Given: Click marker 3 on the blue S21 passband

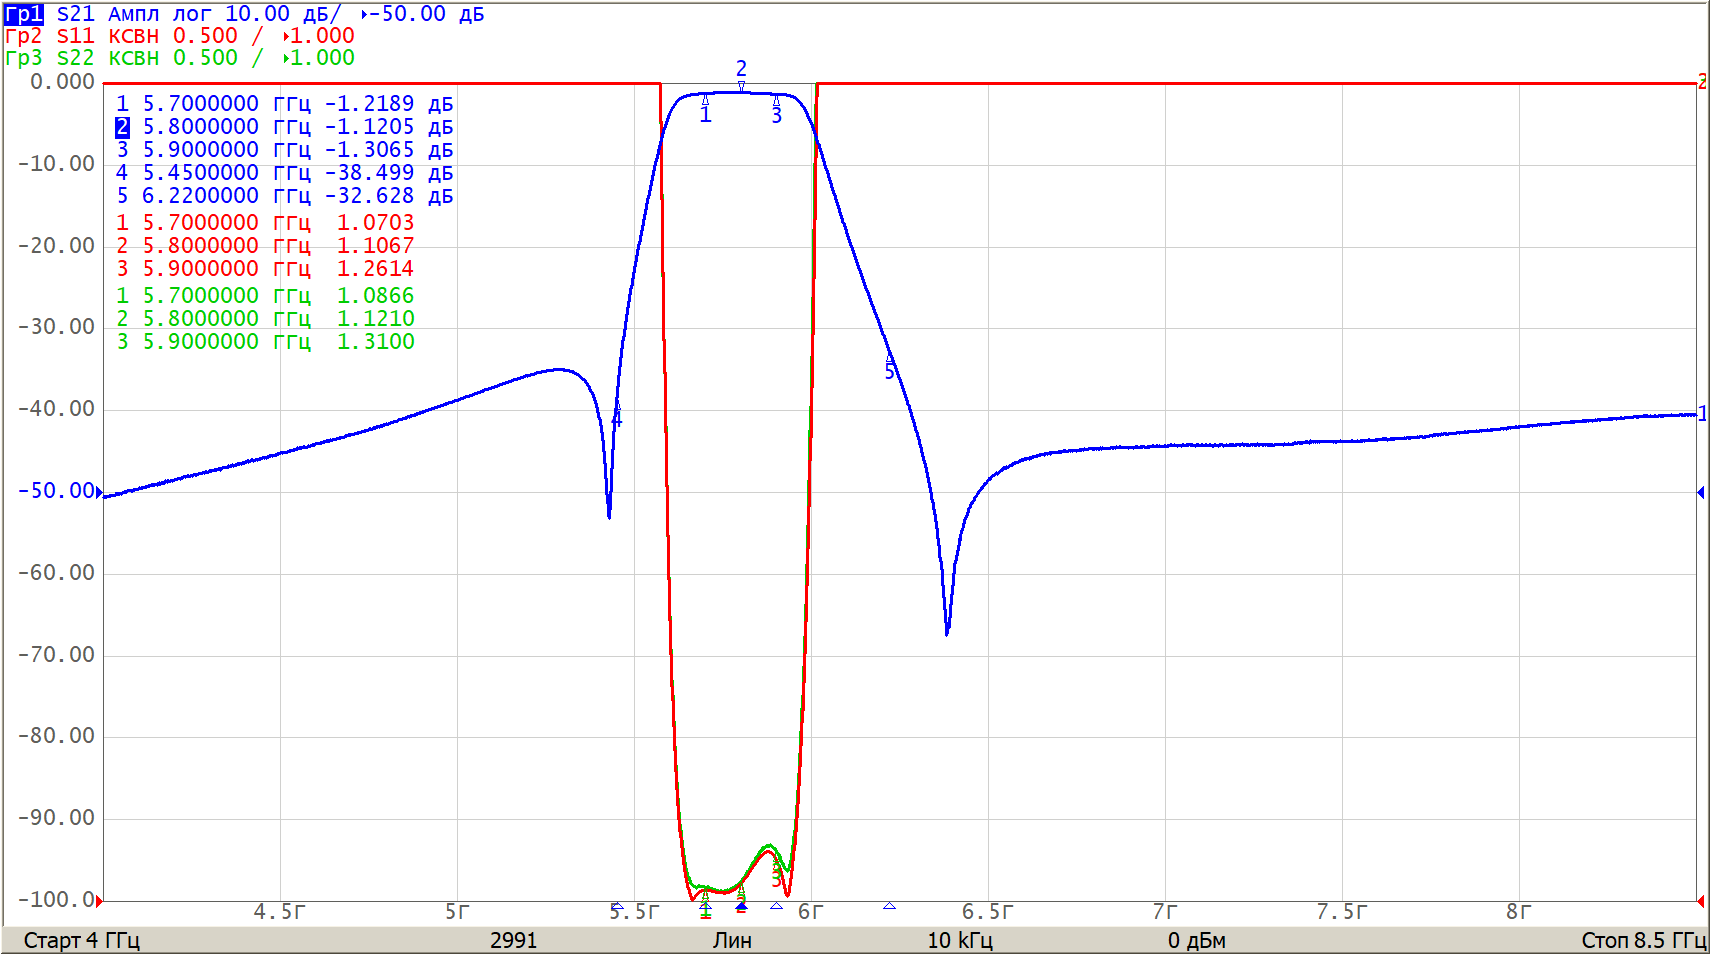Looking at the screenshot, I should point(776,115).
